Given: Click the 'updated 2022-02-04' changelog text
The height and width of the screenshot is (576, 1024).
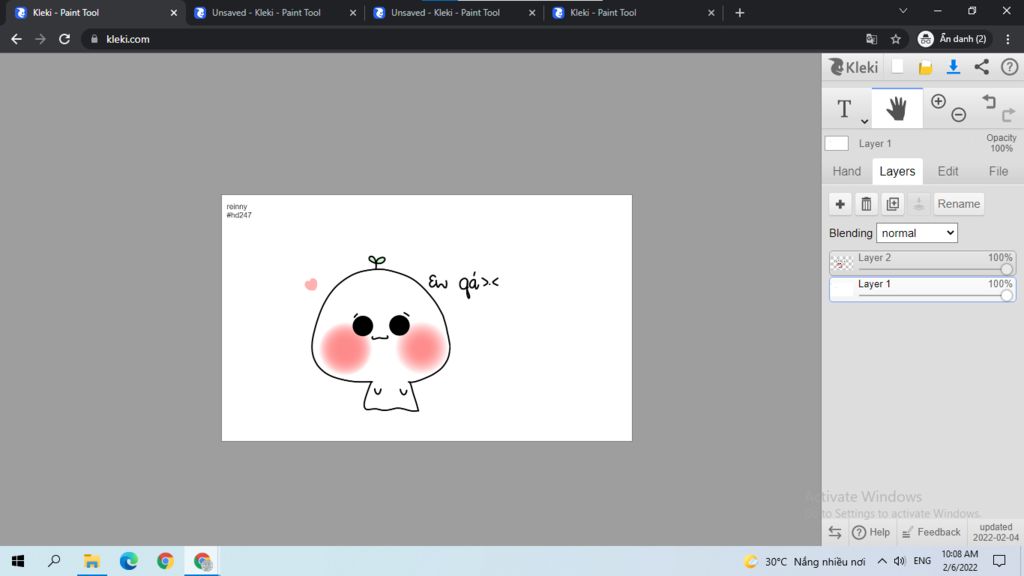Looking at the screenshot, I should pos(995,532).
